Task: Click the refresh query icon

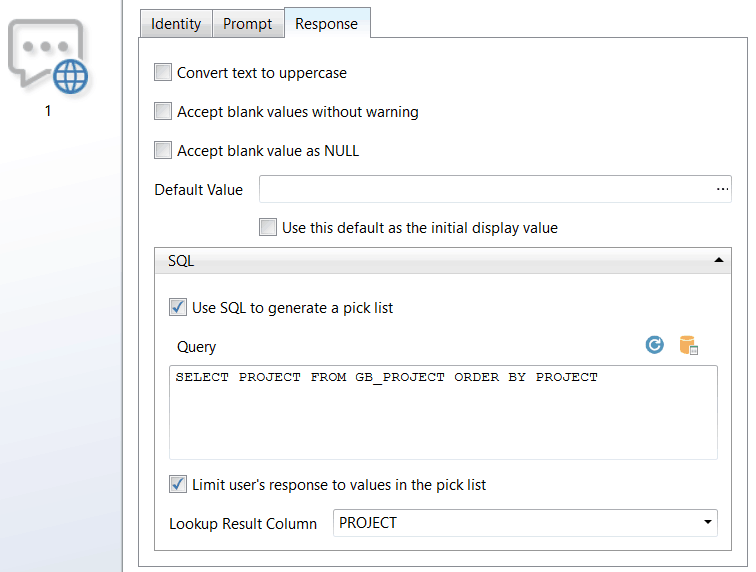Action: [x=655, y=345]
